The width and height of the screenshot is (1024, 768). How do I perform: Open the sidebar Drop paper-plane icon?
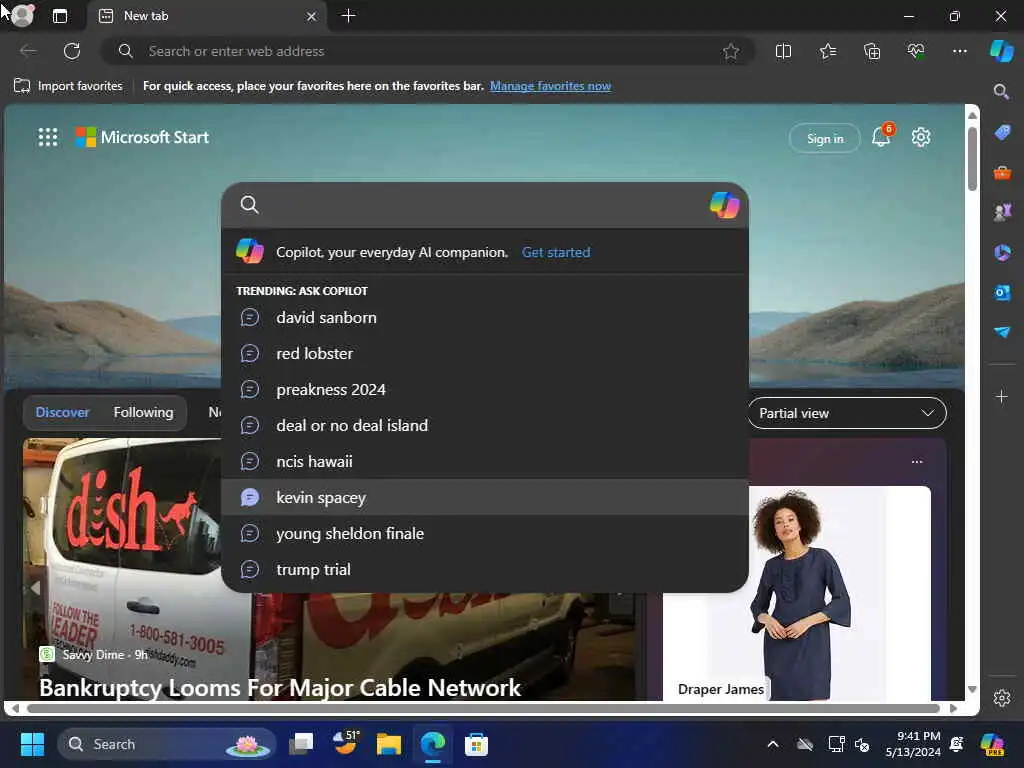tap(1002, 332)
